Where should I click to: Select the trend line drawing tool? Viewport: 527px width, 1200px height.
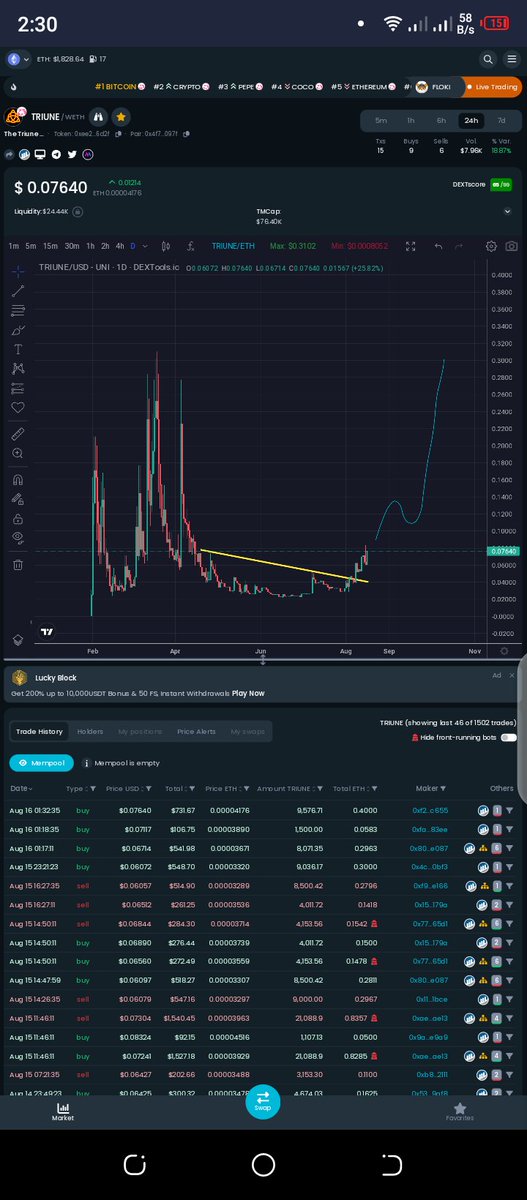pyautogui.click(x=18, y=291)
